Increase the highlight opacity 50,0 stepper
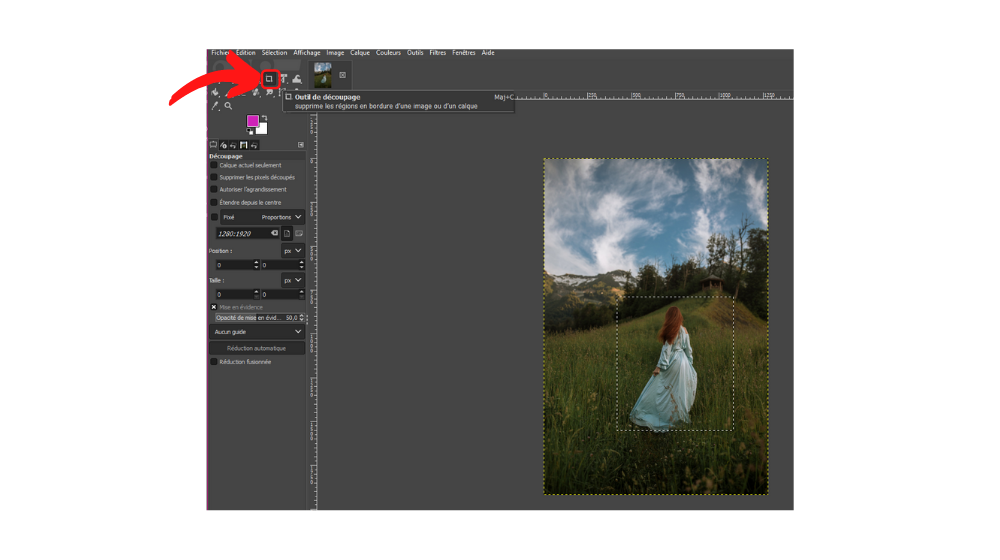 pos(302,316)
